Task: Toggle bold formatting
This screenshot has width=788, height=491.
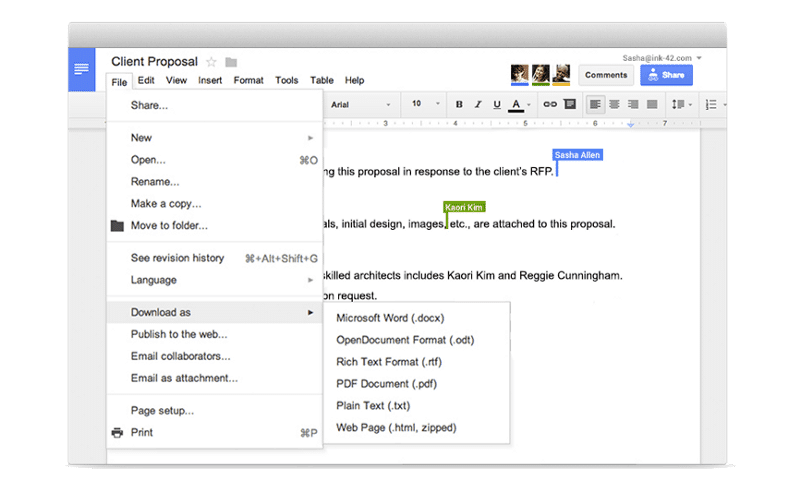Action: tap(459, 105)
